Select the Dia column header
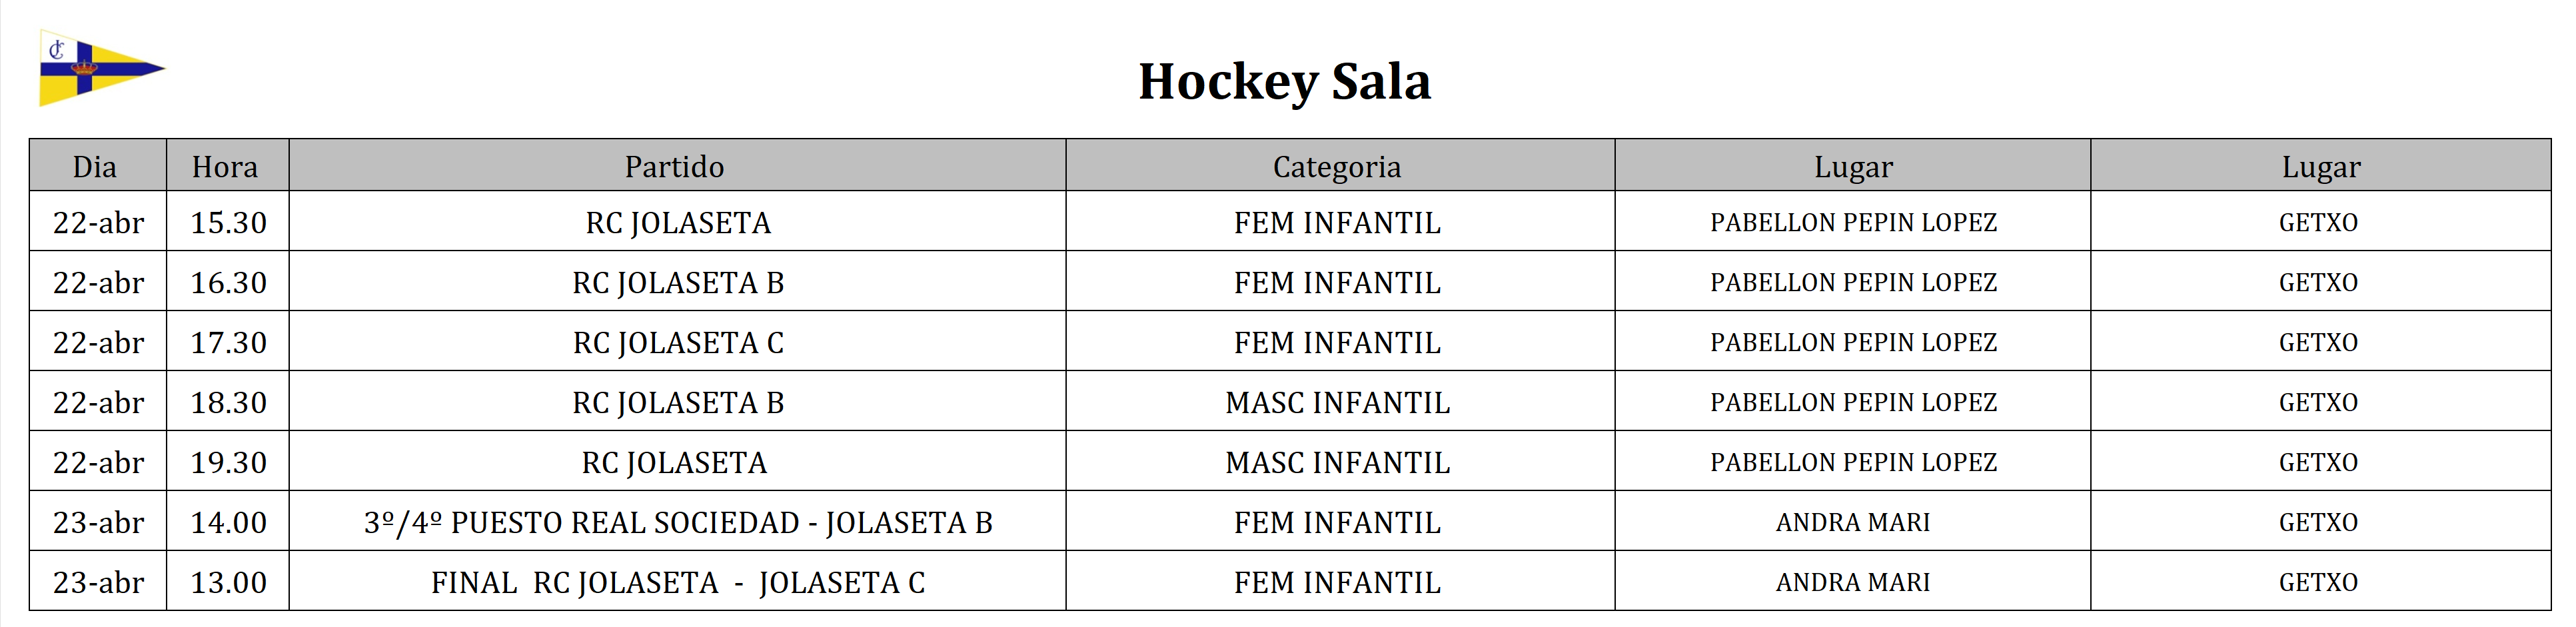Image resolution: width=2576 pixels, height=627 pixels. [x=95, y=166]
